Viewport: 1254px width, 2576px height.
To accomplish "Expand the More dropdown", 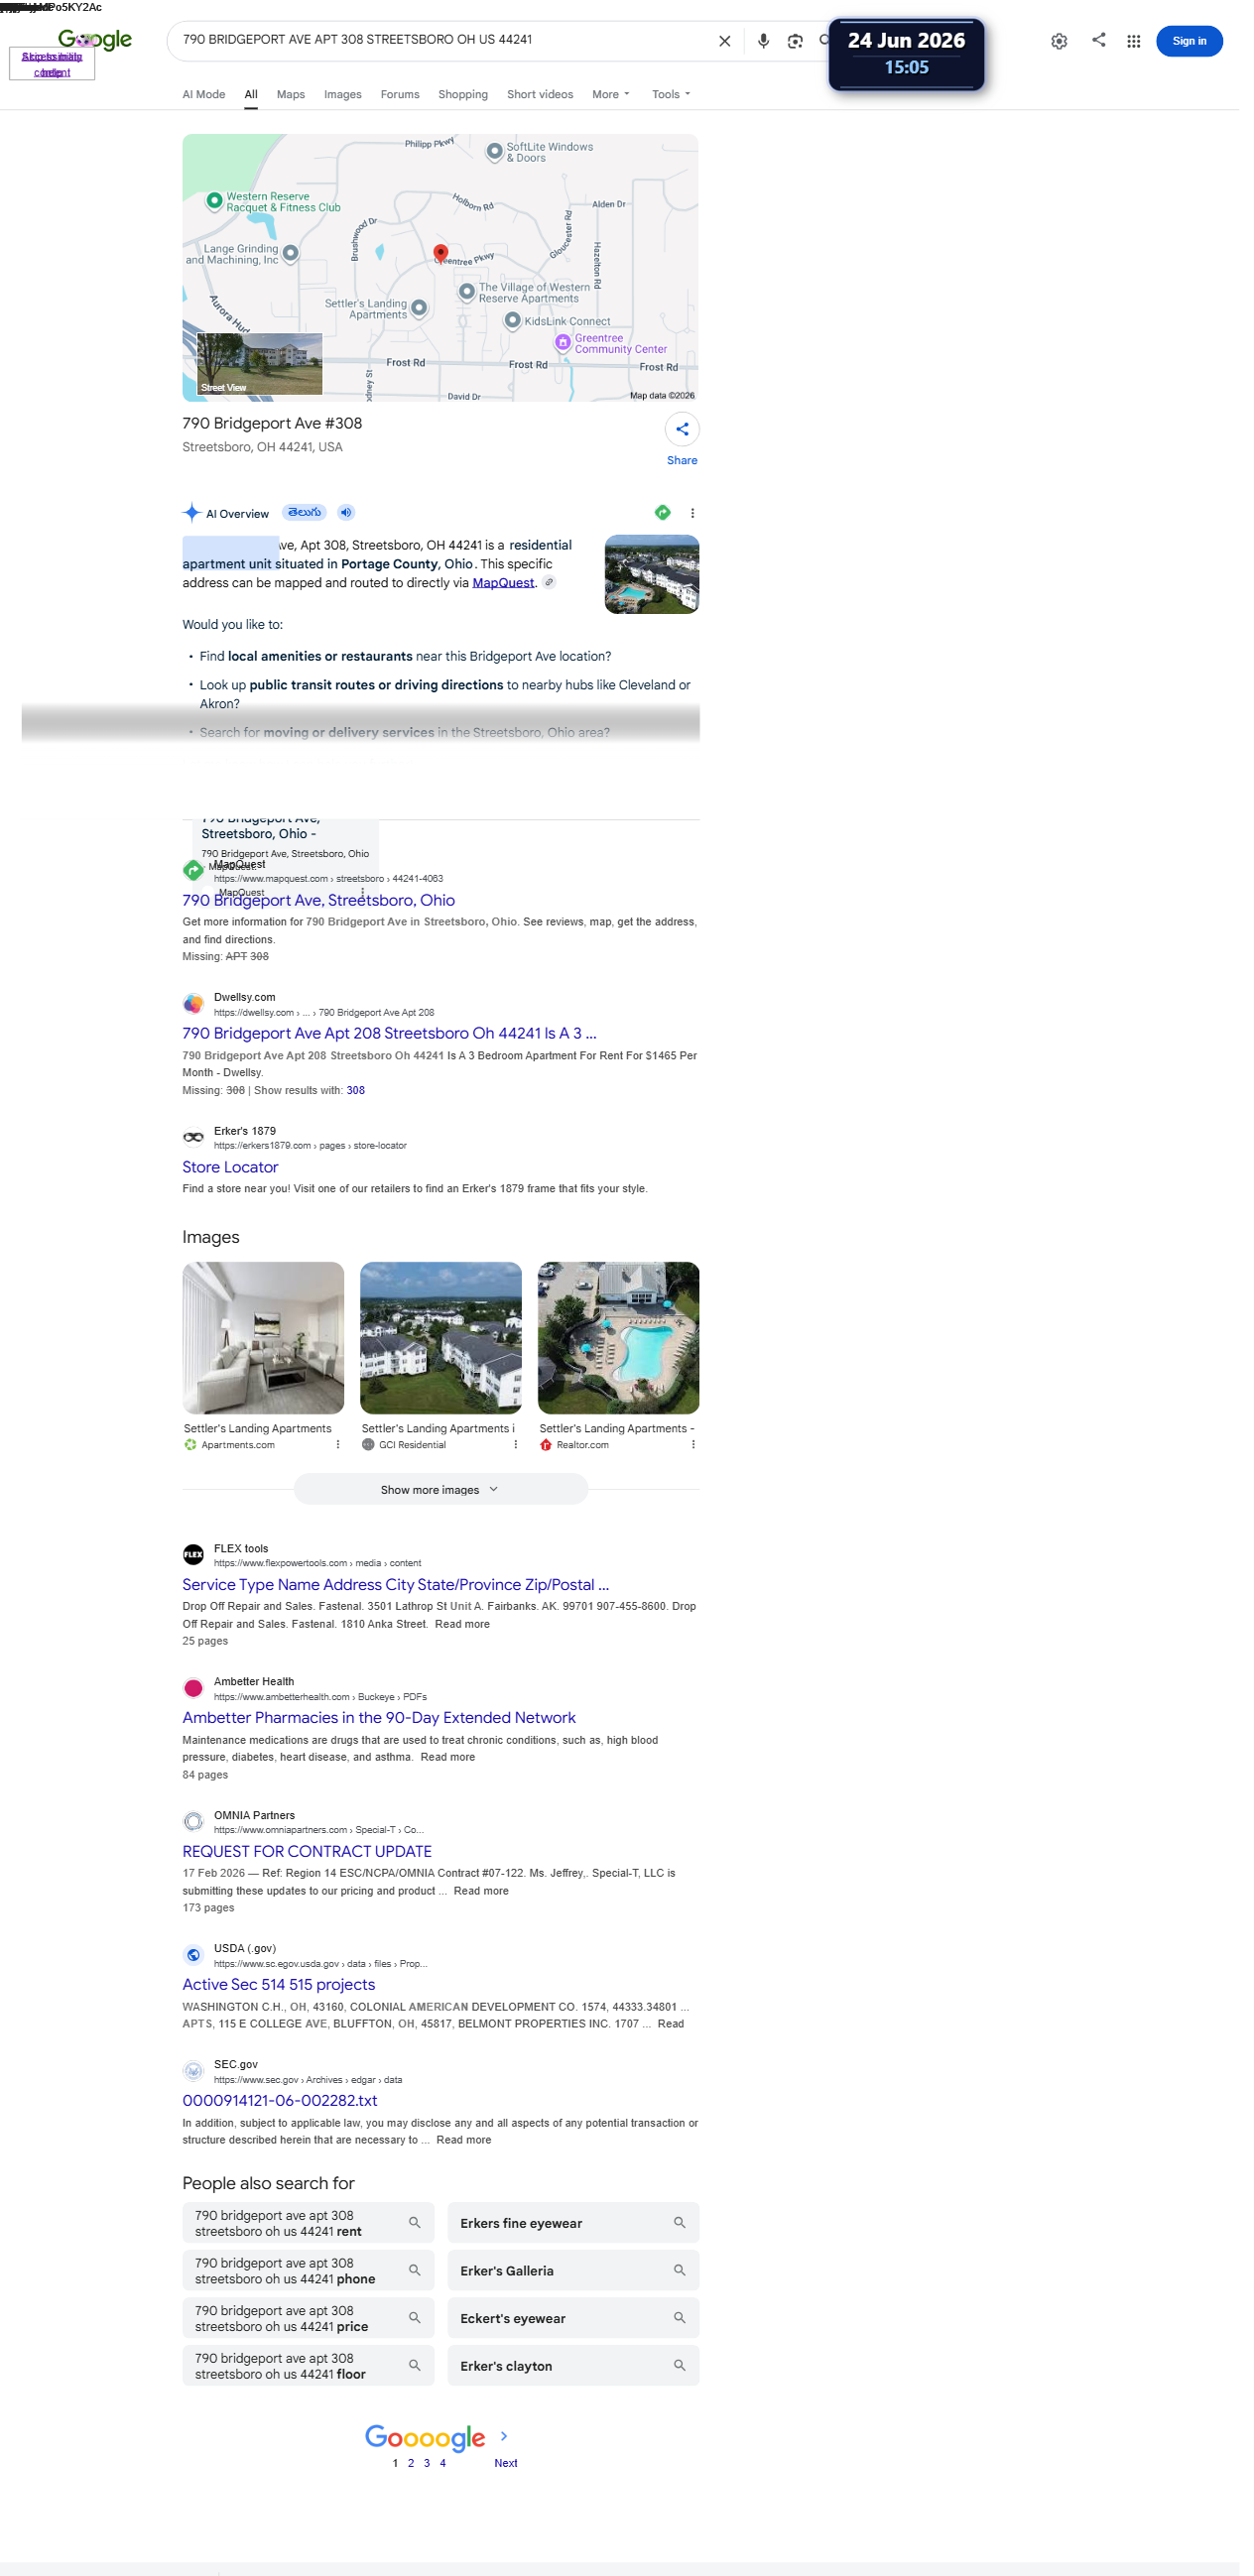I will [x=617, y=95].
